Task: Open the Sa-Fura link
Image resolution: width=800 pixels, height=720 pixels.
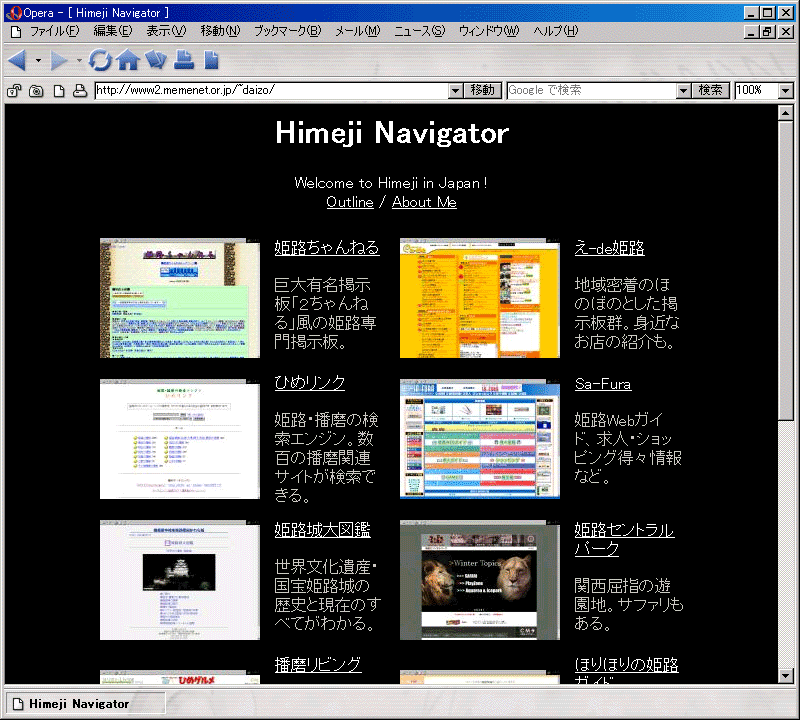Action: (x=603, y=384)
